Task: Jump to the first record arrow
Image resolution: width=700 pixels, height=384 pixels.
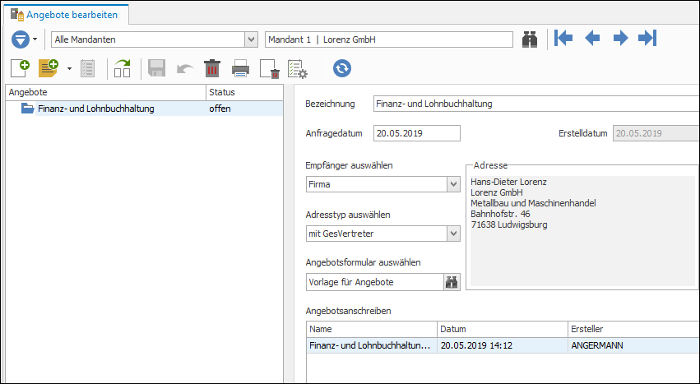Action: coord(563,38)
